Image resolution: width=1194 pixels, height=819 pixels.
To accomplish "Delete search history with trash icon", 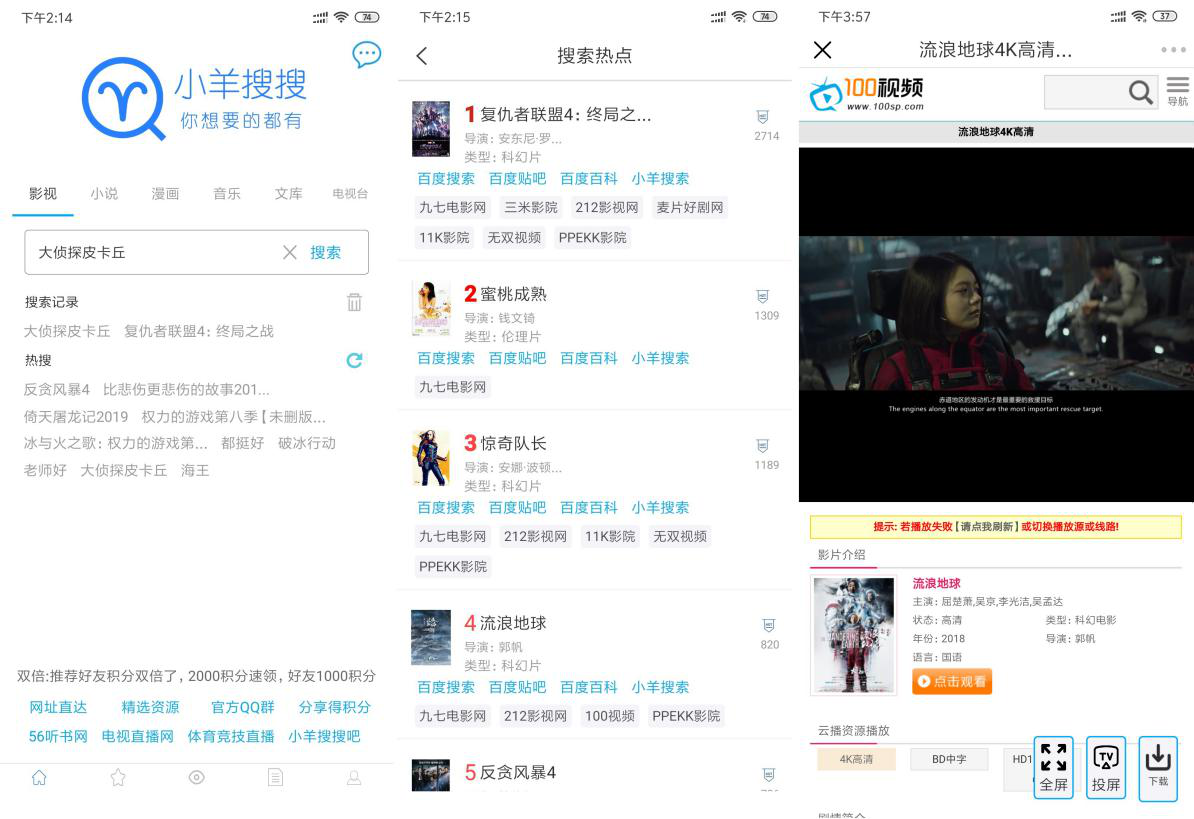I will [354, 302].
